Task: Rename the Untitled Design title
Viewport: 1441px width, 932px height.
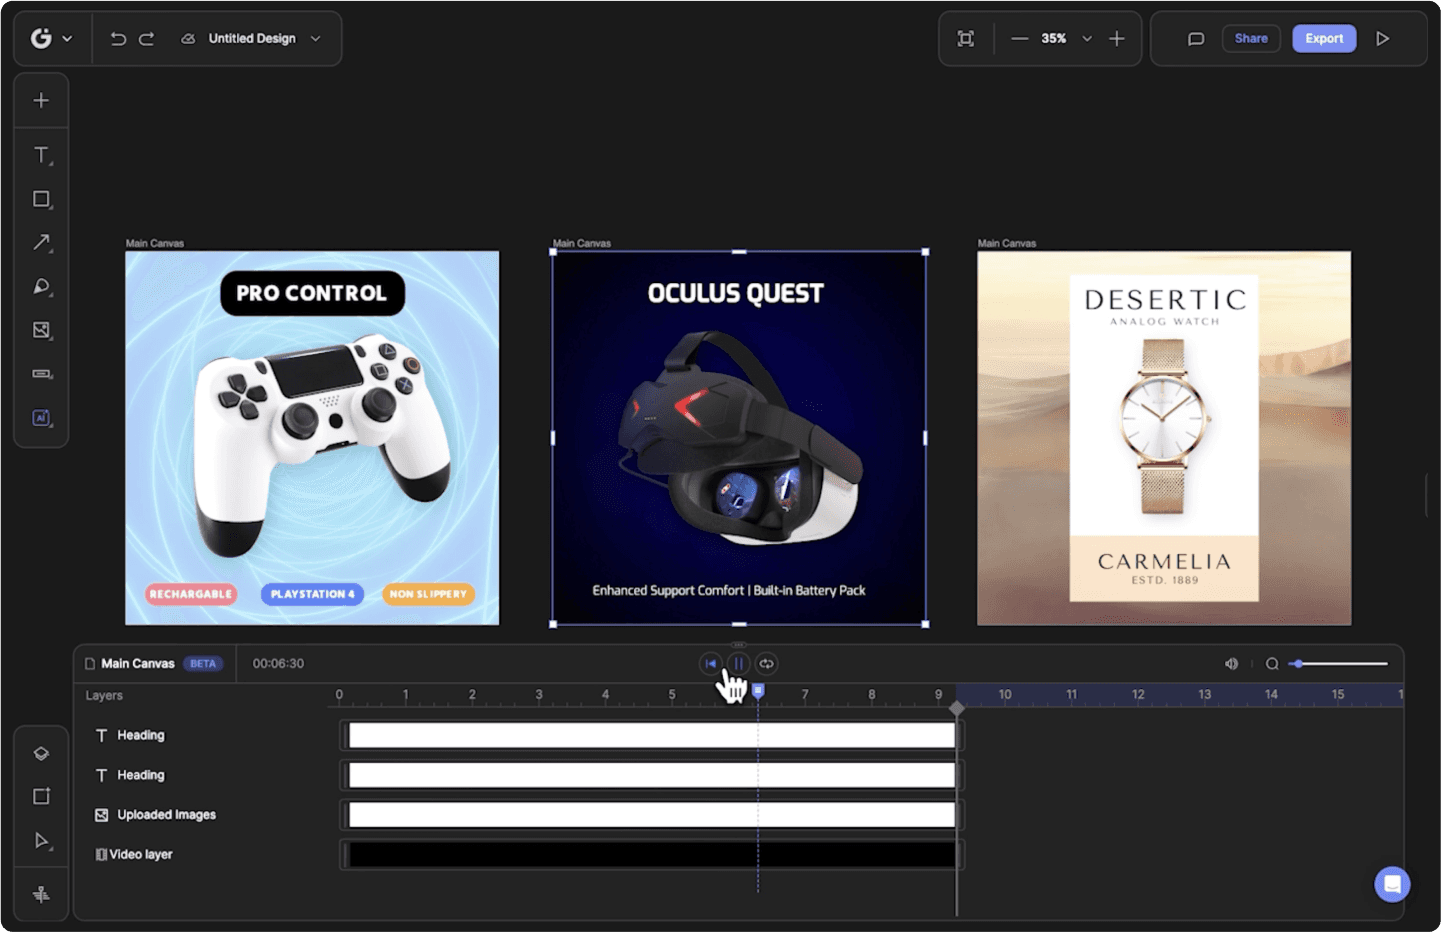Action: (x=252, y=38)
